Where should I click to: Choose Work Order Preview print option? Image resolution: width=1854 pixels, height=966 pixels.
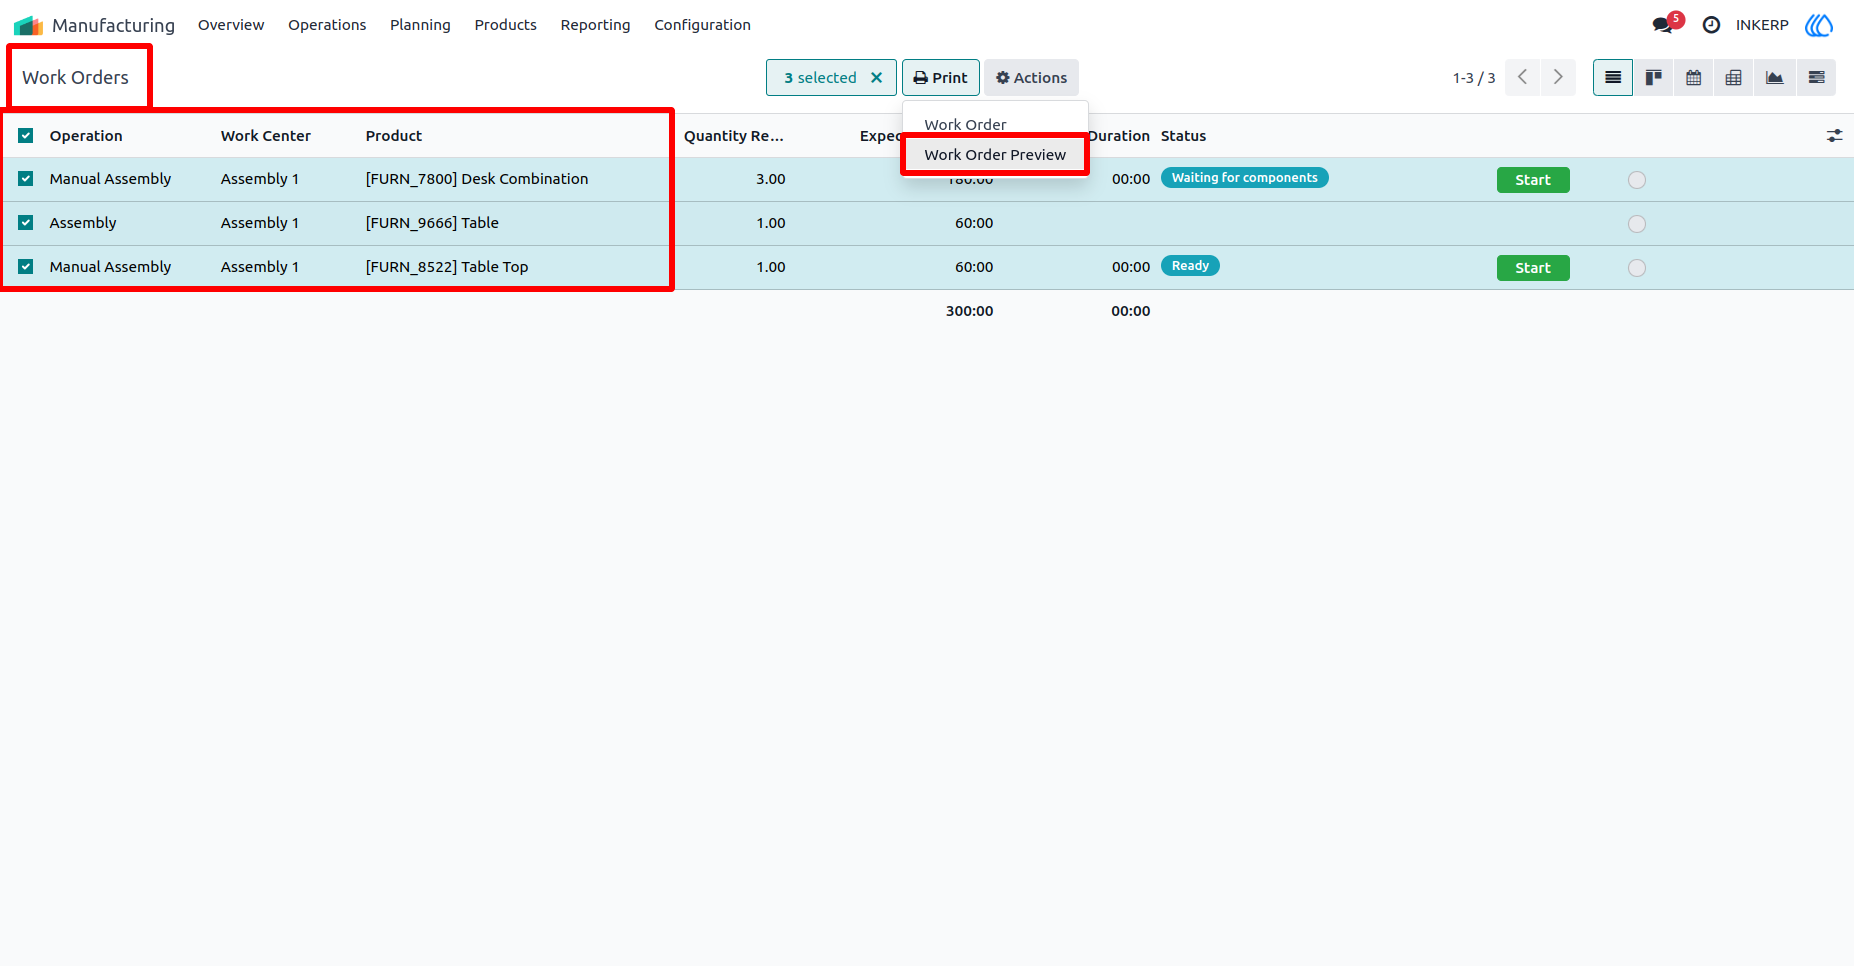click(995, 155)
